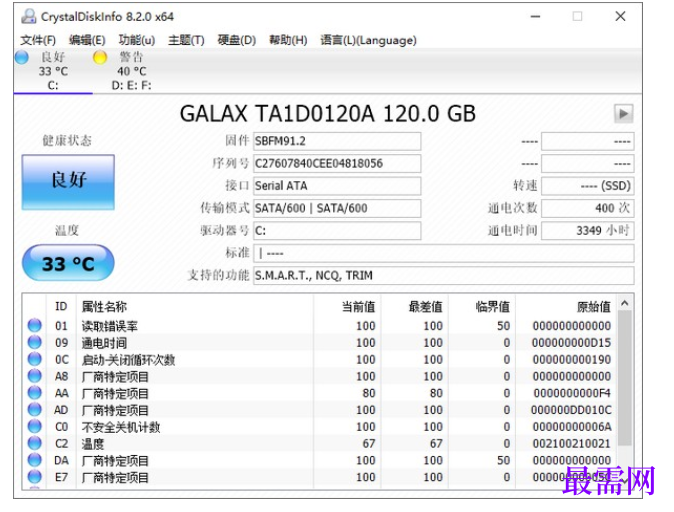Click the interface field Serial ATA
This screenshot has height=512, width=674.
(x=337, y=186)
